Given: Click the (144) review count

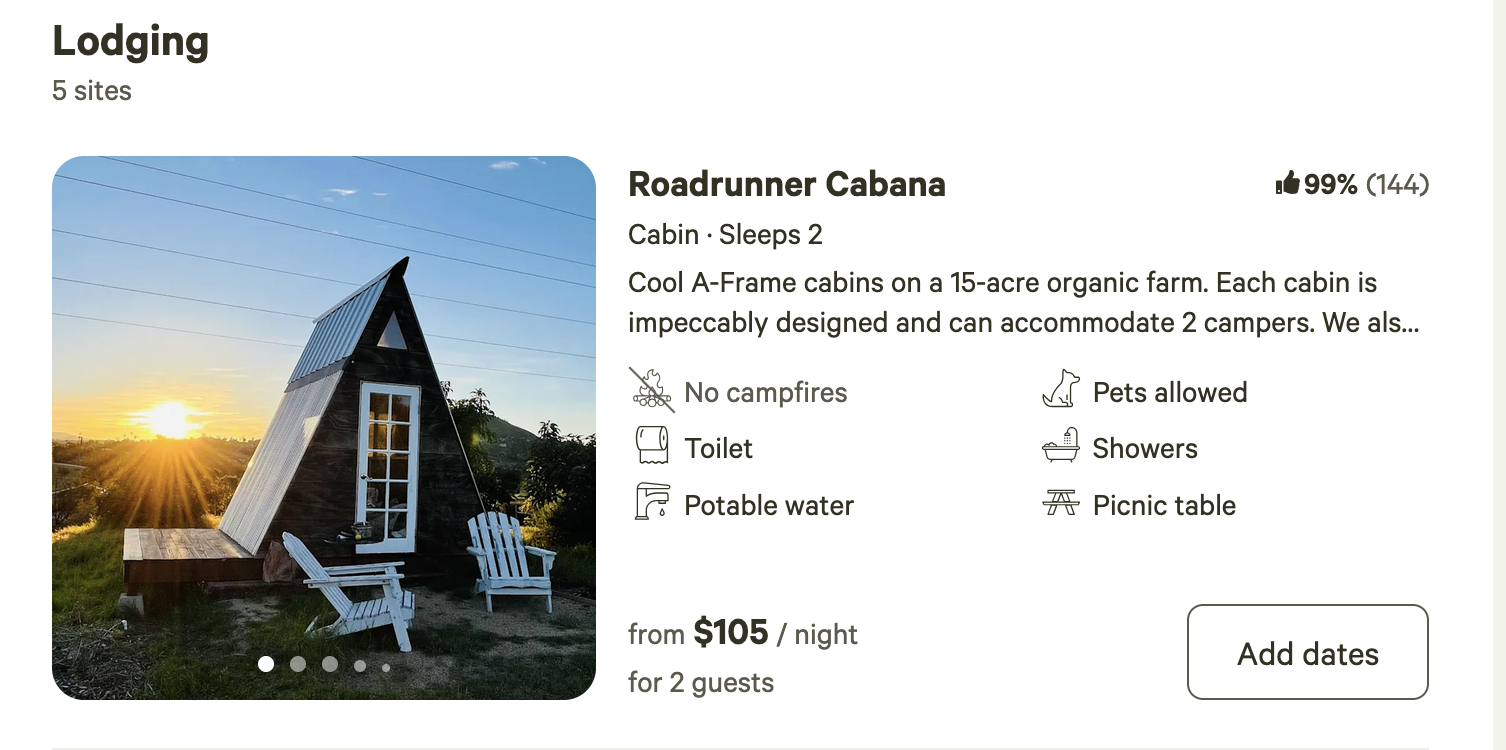Looking at the screenshot, I should pos(1397,184).
